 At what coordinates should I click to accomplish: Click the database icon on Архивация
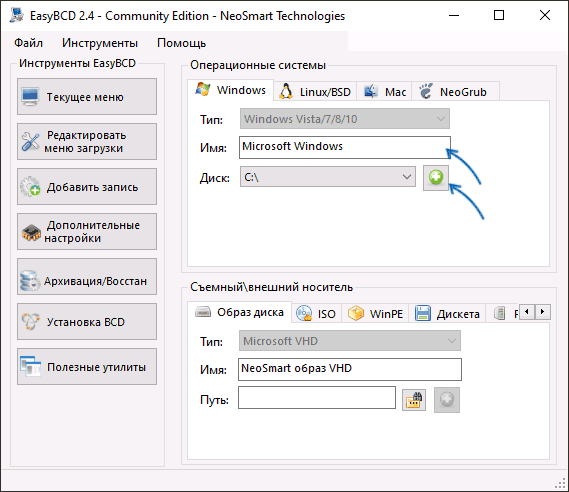(30, 280)
